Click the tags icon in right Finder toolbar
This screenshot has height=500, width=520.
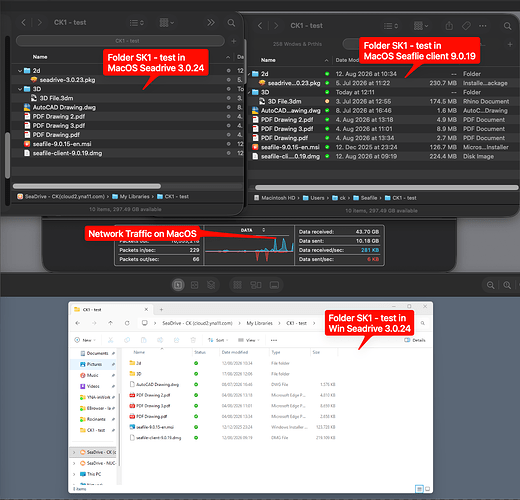tap(466, 26)
